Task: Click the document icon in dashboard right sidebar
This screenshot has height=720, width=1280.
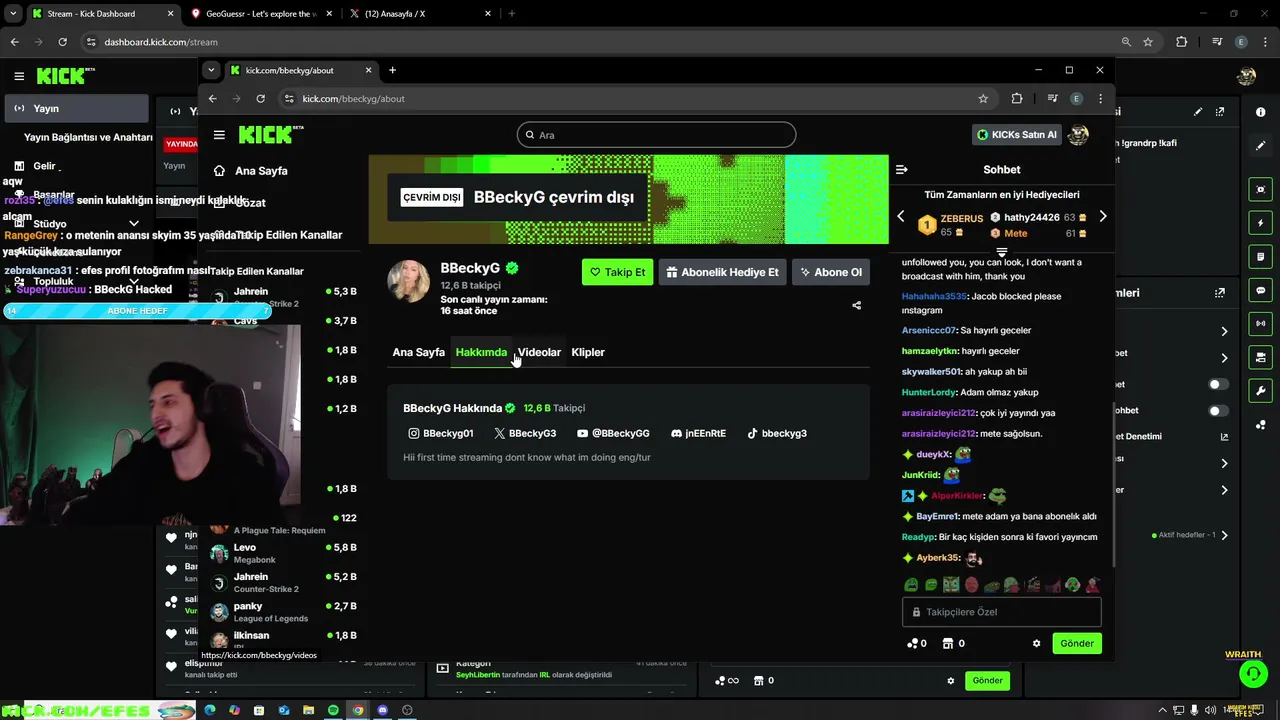Action: pyautogui.click(x=1260, y=257)
